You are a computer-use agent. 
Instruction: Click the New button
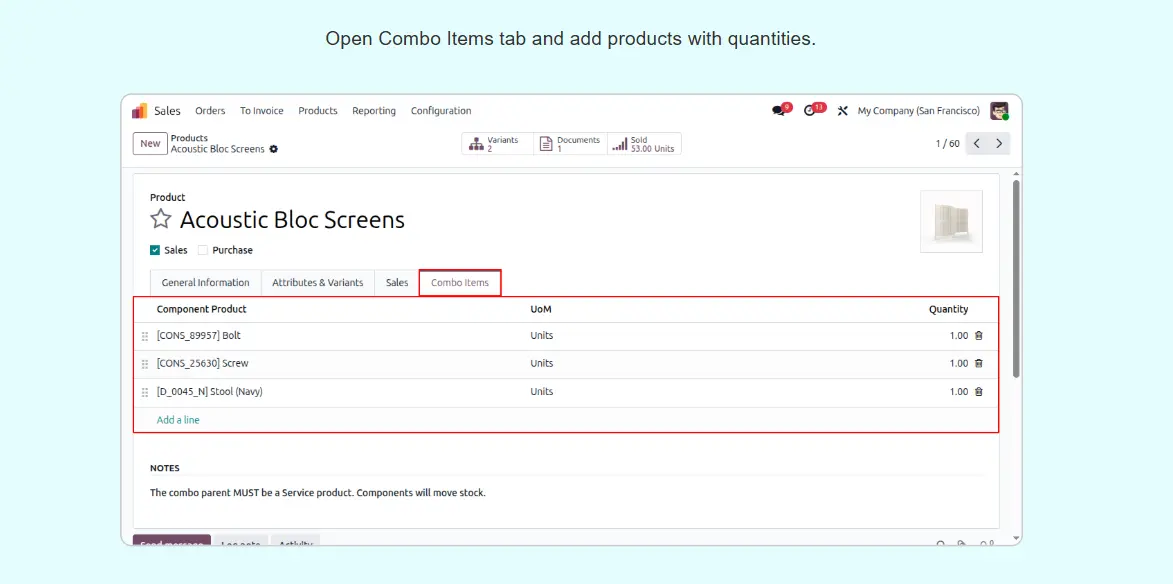point(150,144)
